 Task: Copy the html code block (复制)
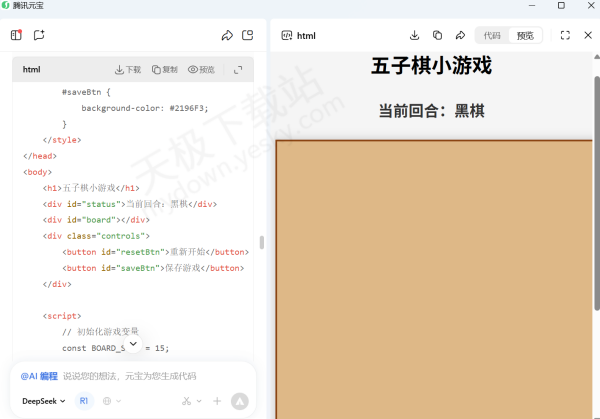[165, 70]
